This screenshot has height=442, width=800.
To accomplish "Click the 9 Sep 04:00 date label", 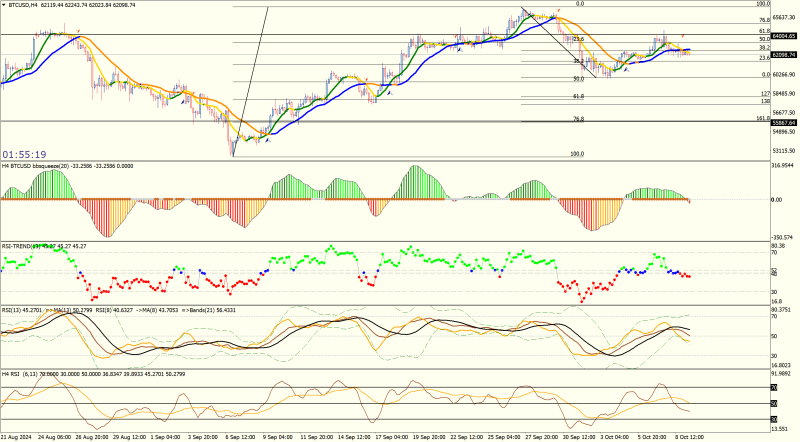I will [x=278, y=437].
